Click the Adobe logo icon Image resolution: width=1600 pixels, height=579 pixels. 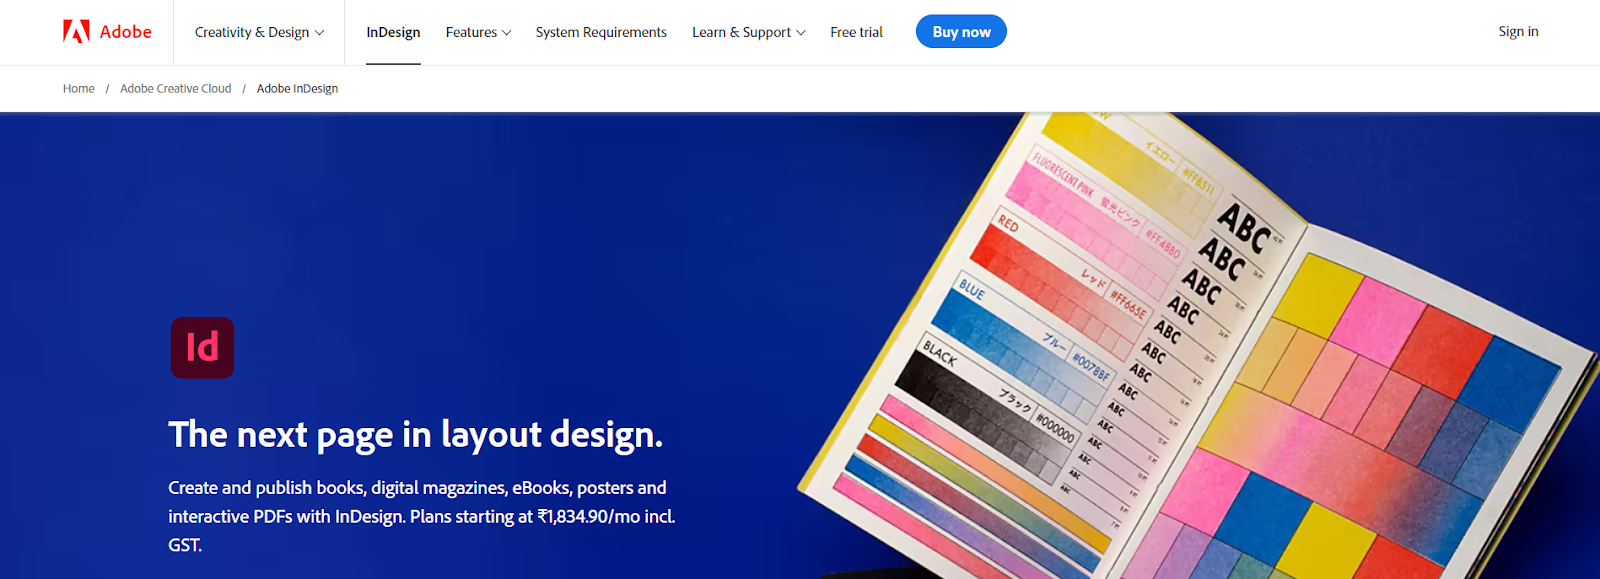(76, 32)
